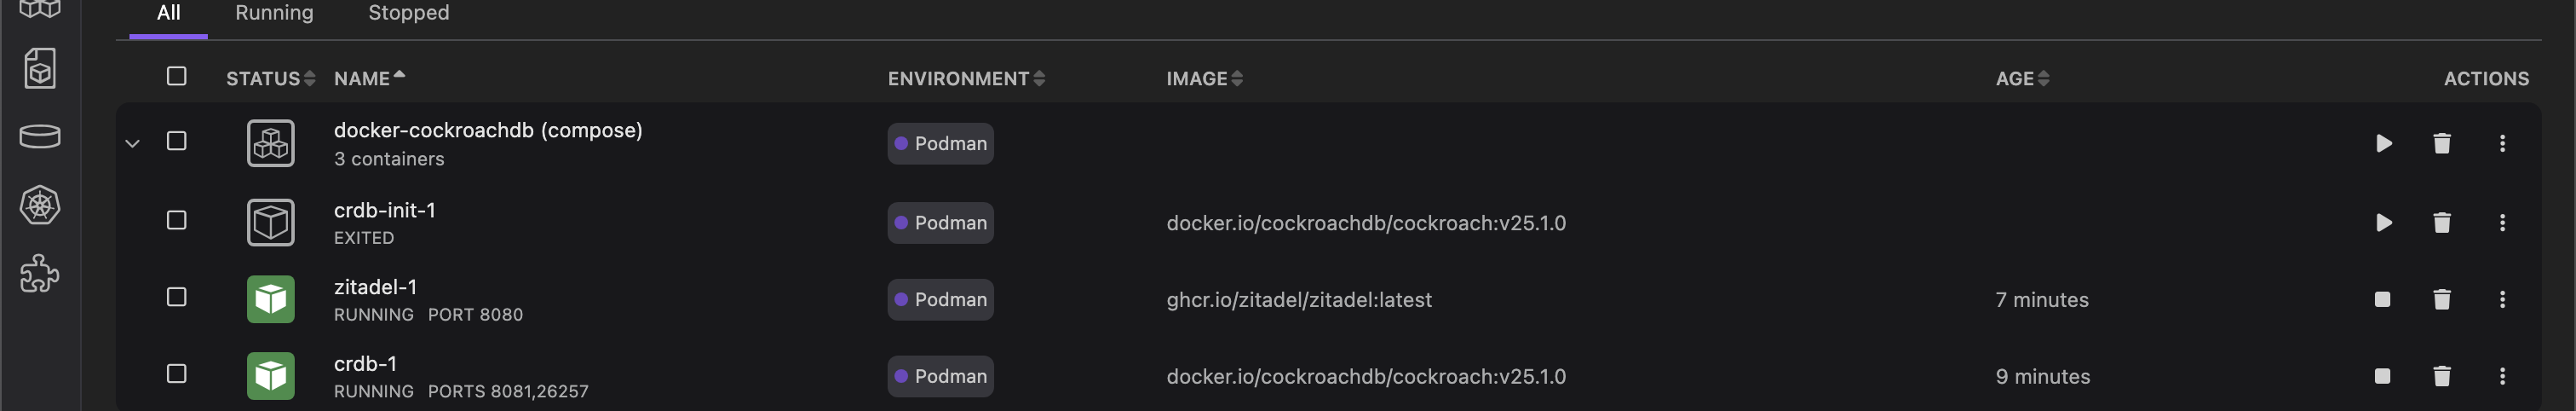Toggle the select-all containers checkbox
Viewport: 2576px width, 411px height.
pos(177,77)
